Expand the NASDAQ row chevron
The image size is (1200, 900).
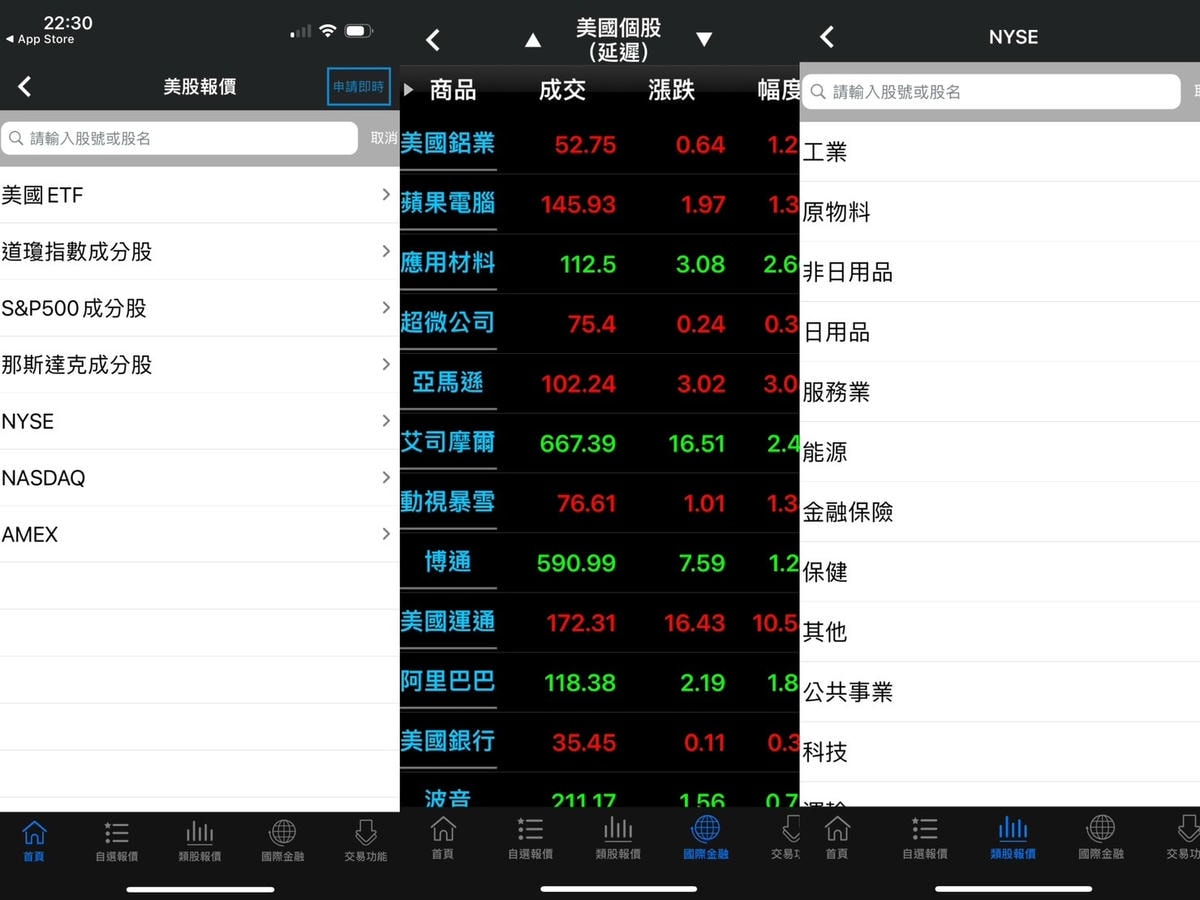[x=386, y=477]
